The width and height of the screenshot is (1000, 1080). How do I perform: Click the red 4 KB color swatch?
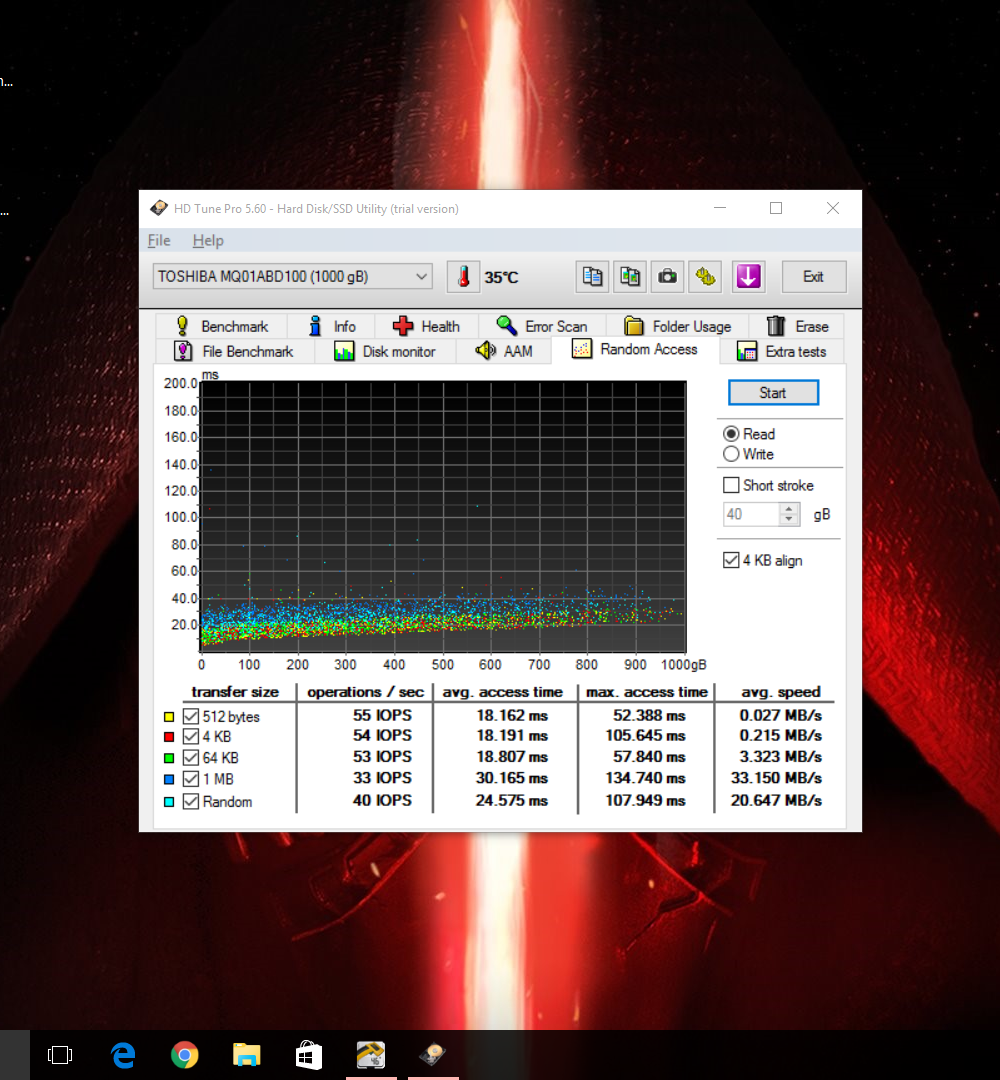coord(169,736)
